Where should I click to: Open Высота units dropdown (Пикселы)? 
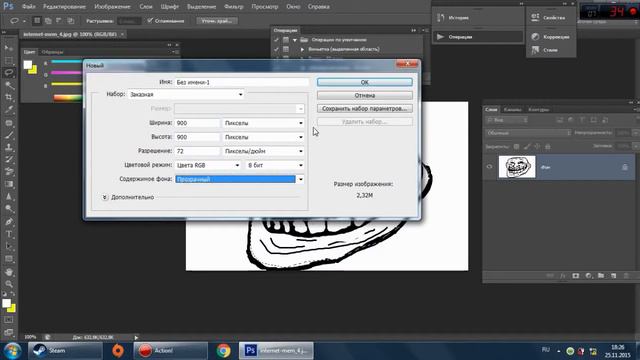[263, 137]
